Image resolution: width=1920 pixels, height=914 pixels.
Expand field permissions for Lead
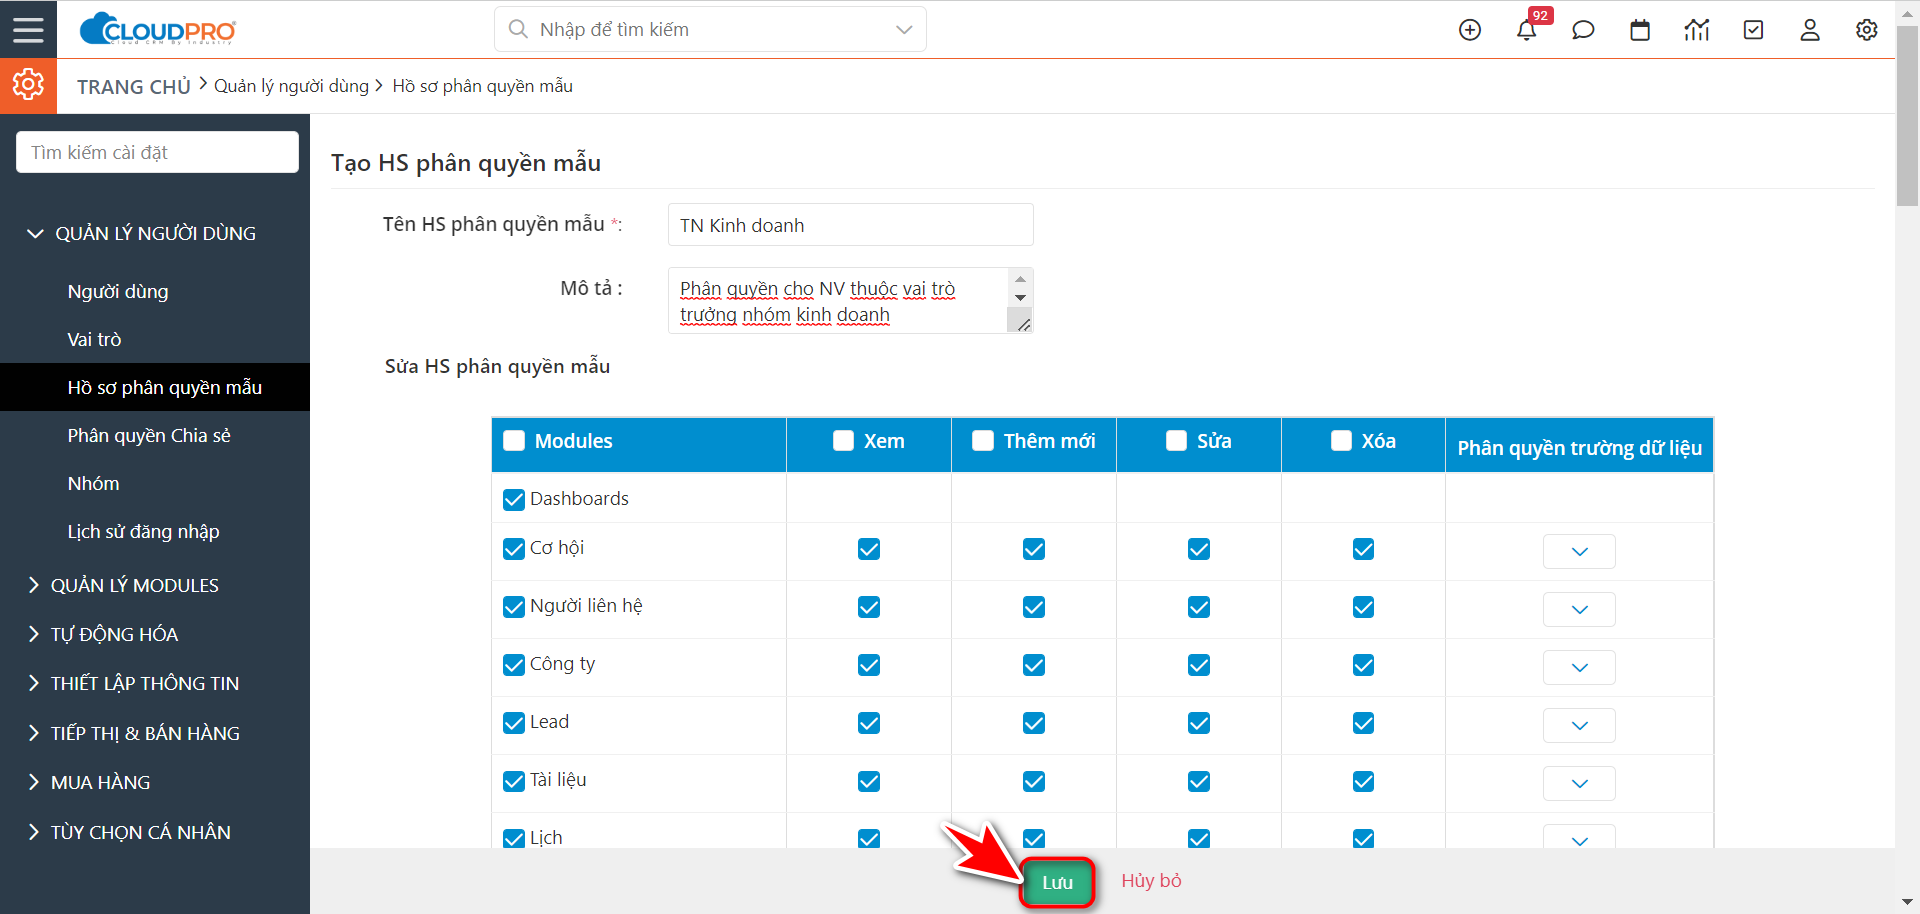point(1579,725)
